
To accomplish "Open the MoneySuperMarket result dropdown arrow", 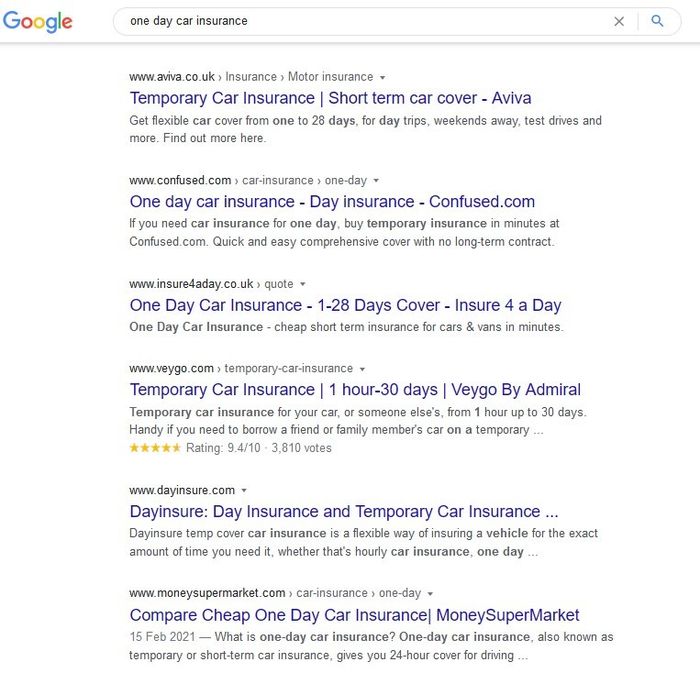I will click(430, 593).
